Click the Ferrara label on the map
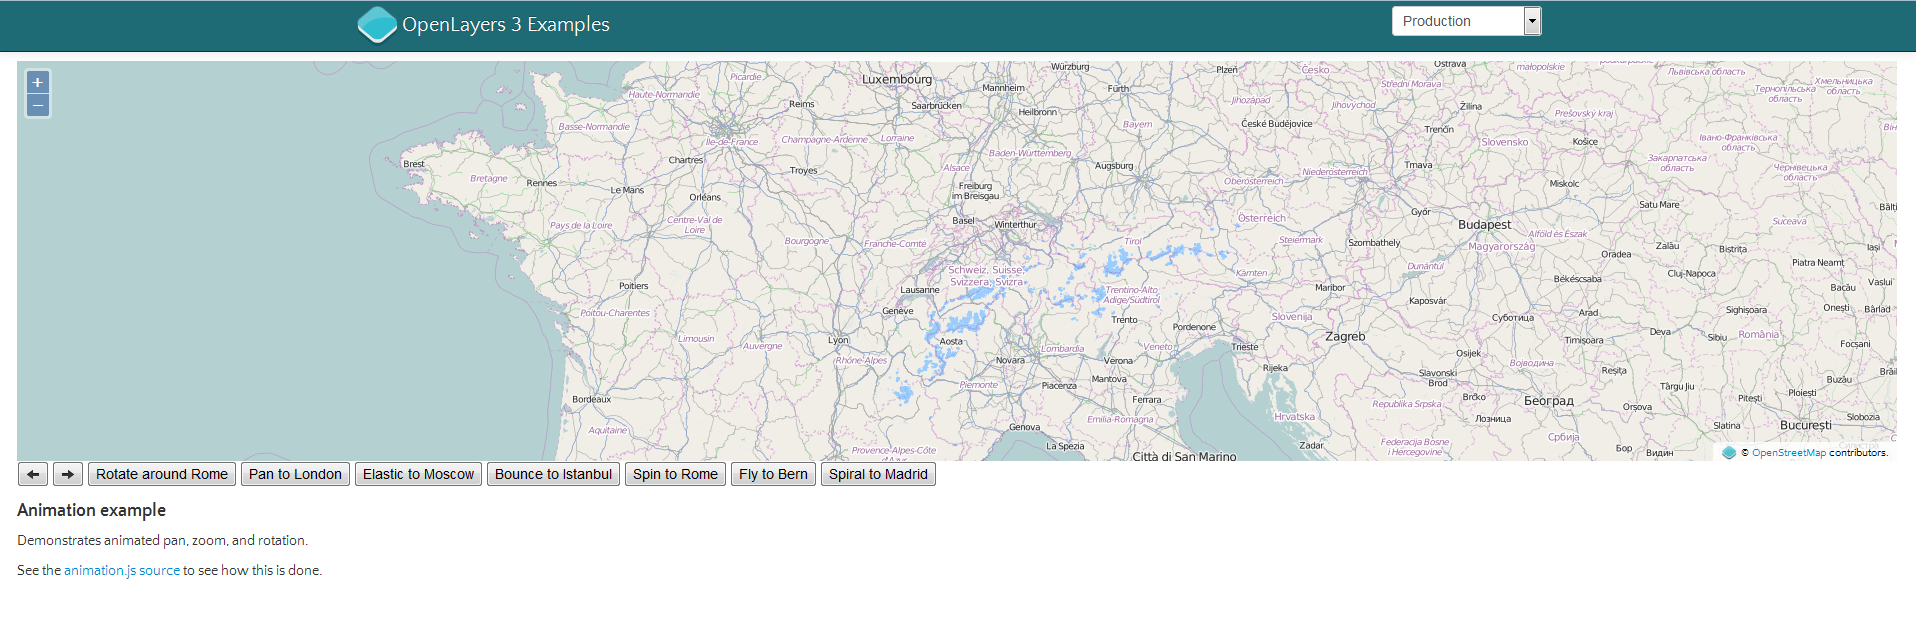This screenshot has height=627, width=1916. click(x=1147, y=400)
